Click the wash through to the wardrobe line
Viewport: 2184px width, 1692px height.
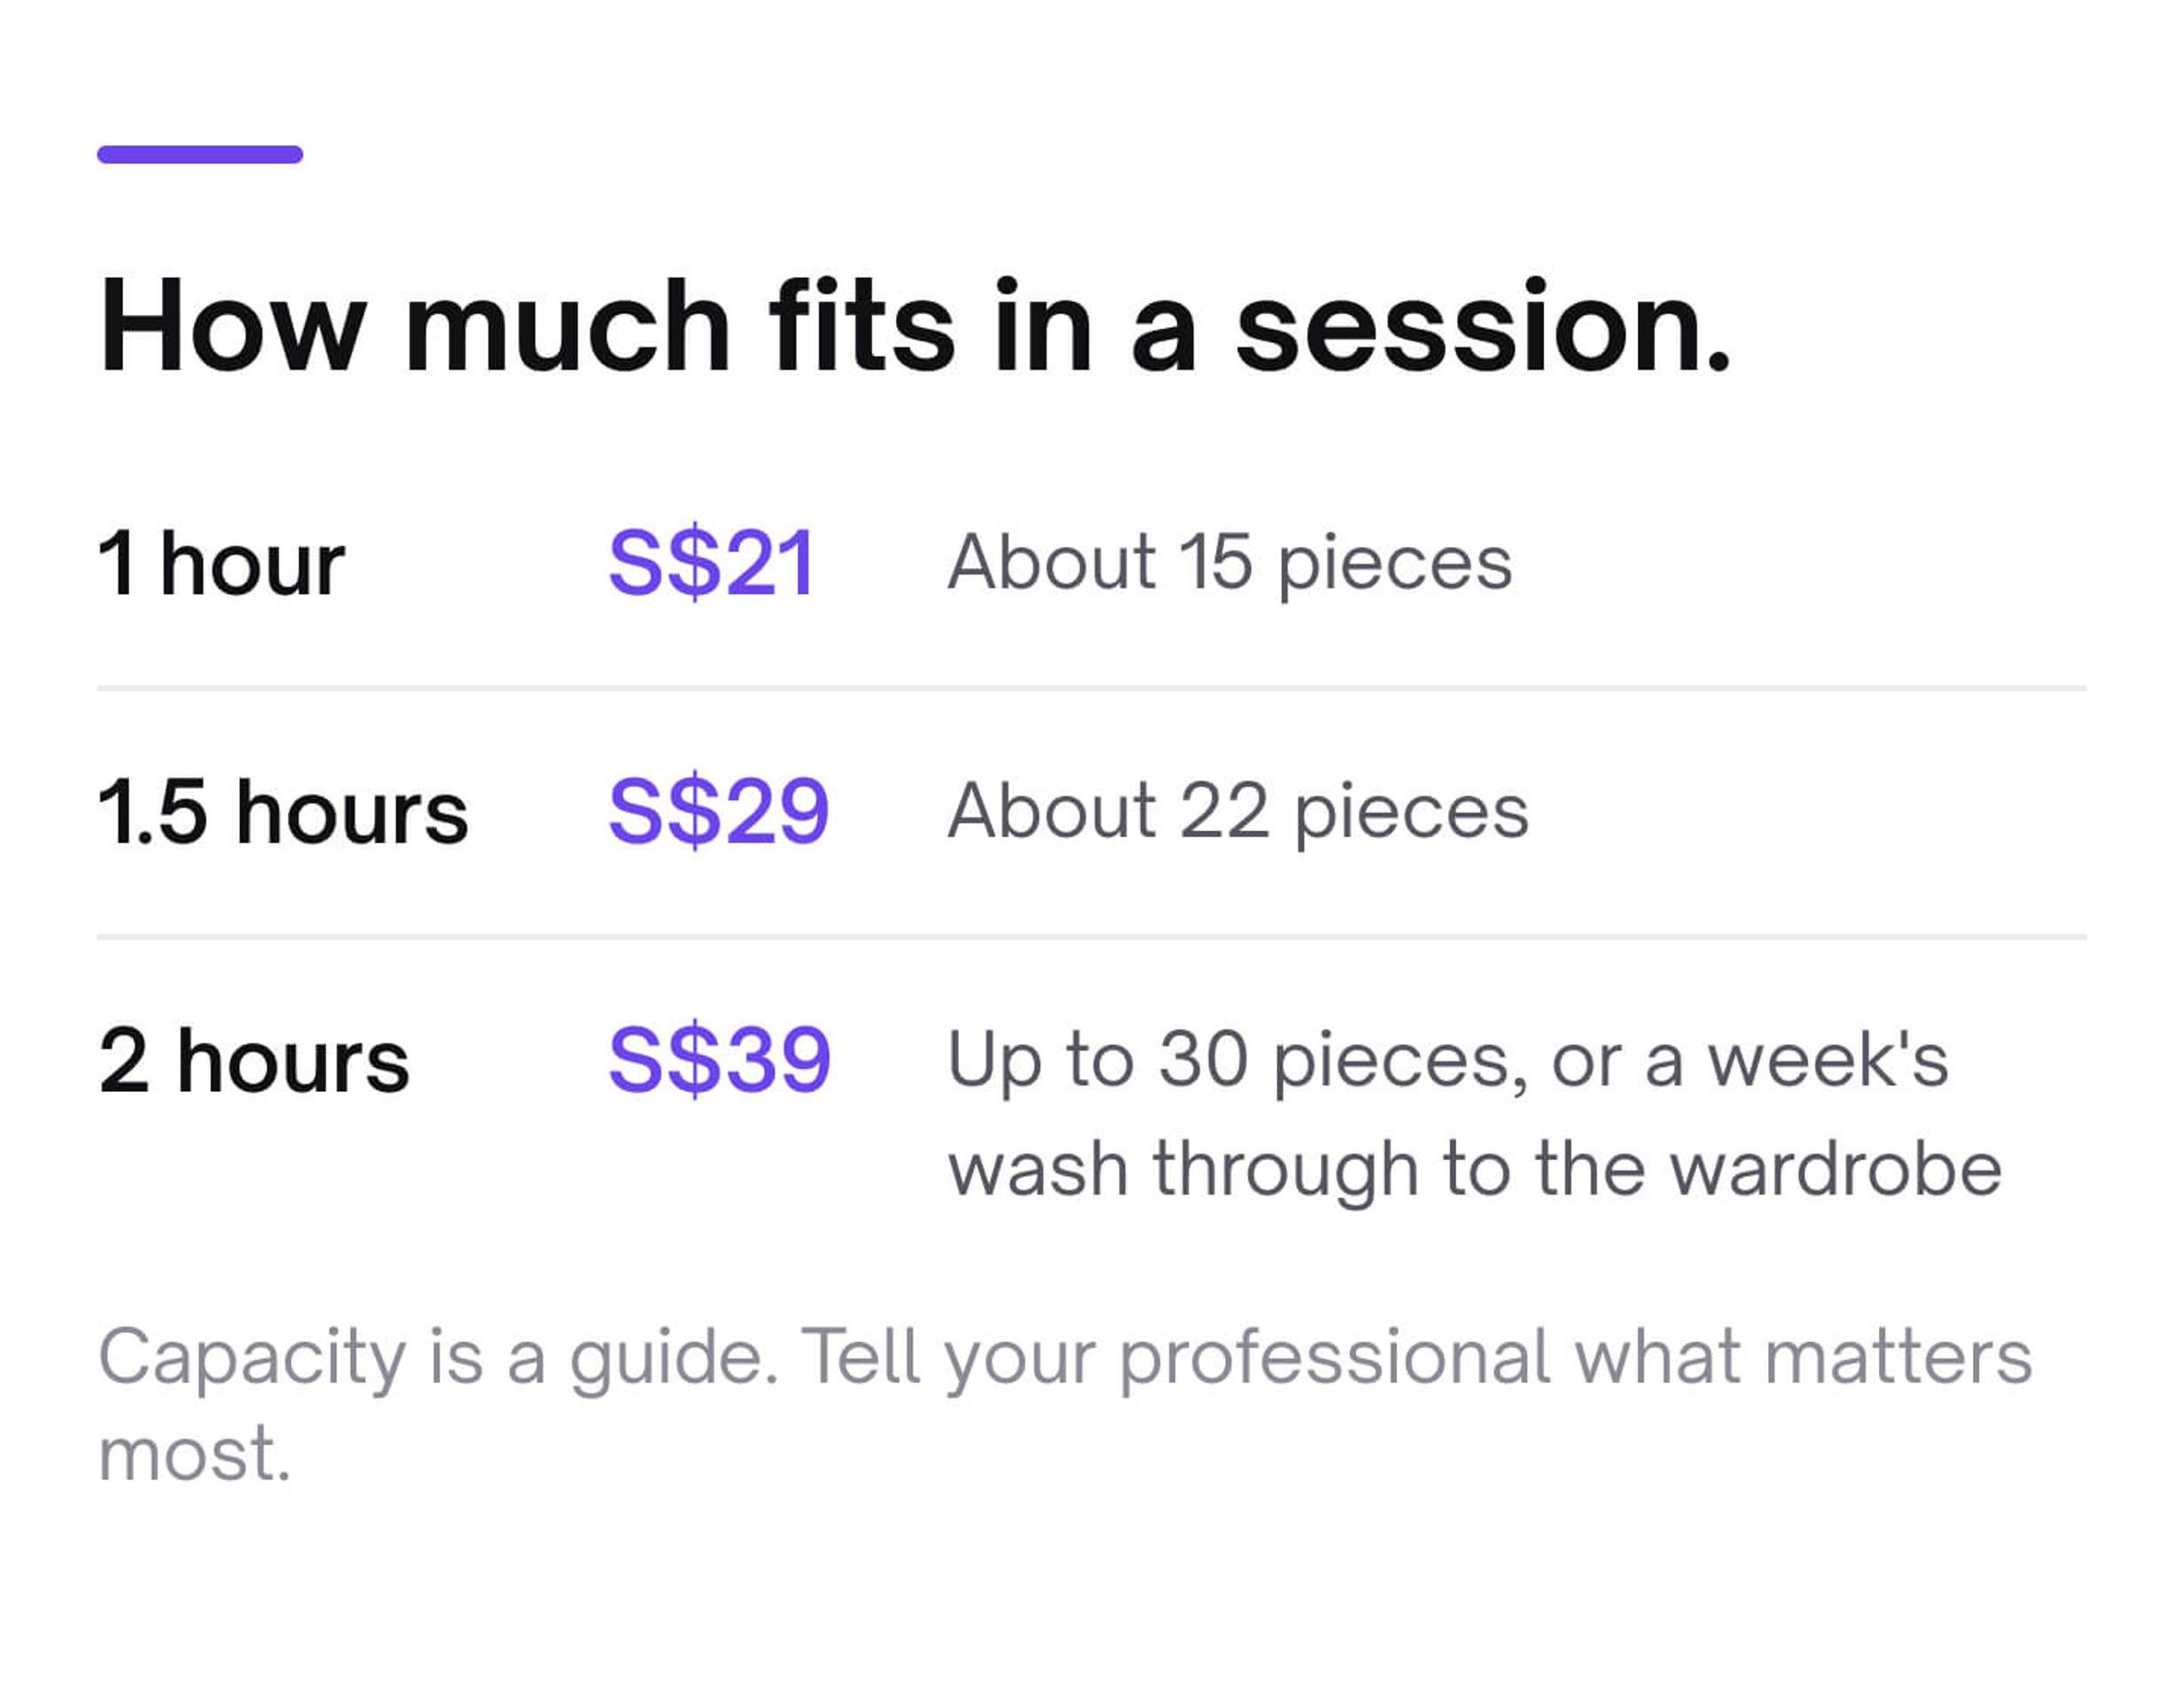pos(1475,1170)
